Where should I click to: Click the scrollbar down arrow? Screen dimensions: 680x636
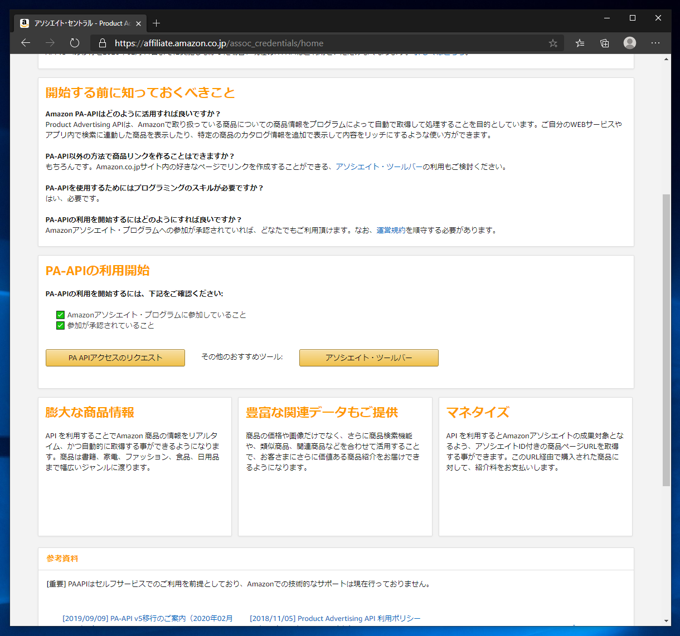[666, 621]
